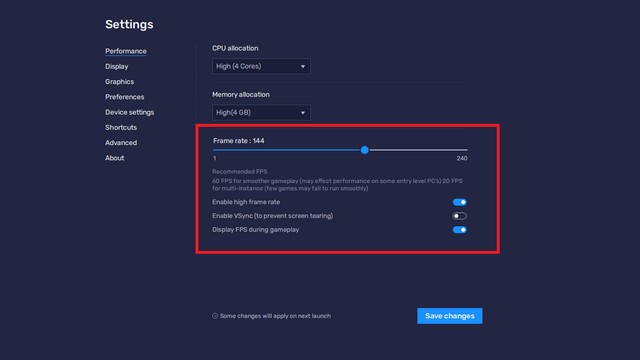Turn off Enable high frame rate toggle

(460, 202)
